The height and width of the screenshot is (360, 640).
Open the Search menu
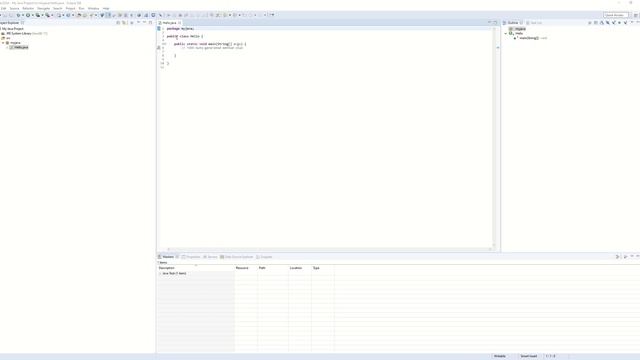tap(58, 8)
